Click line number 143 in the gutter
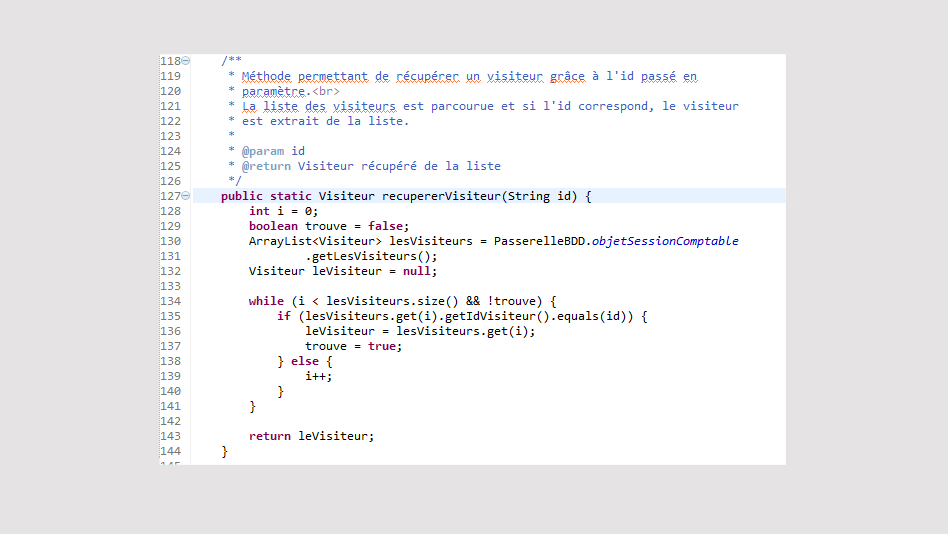Image resolution: width=948 pixels, height=534 pixels. (x=170, y=436)
